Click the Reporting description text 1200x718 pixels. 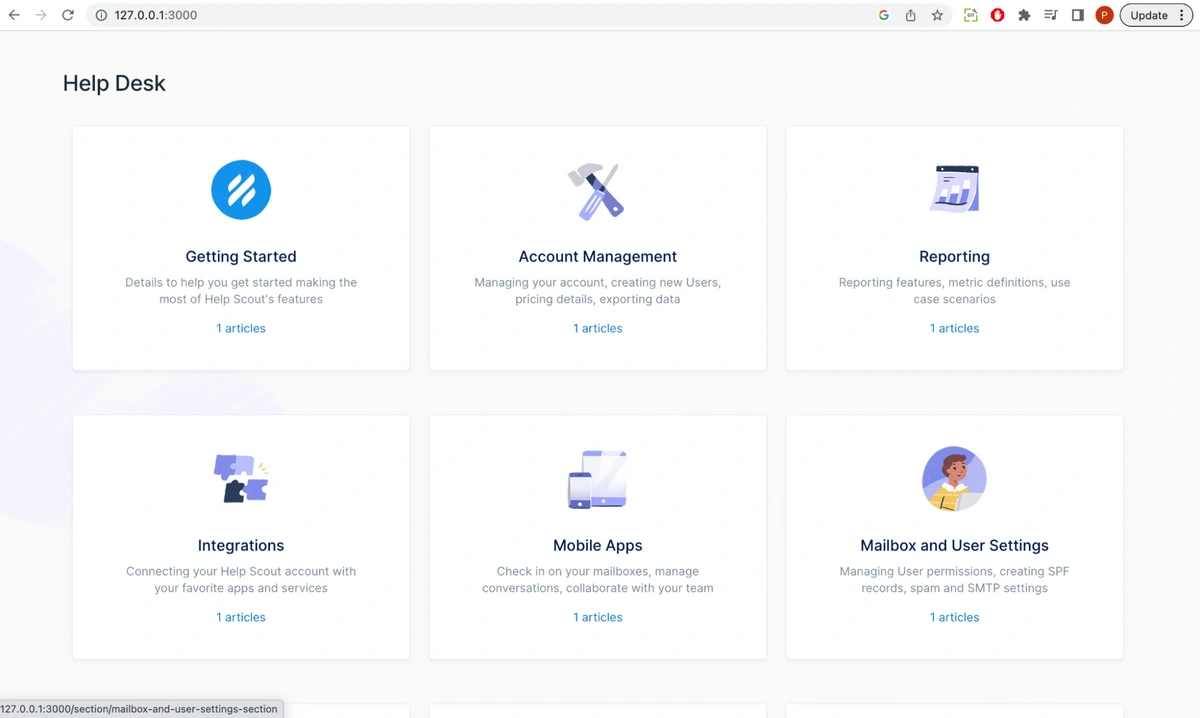[954, 290]
